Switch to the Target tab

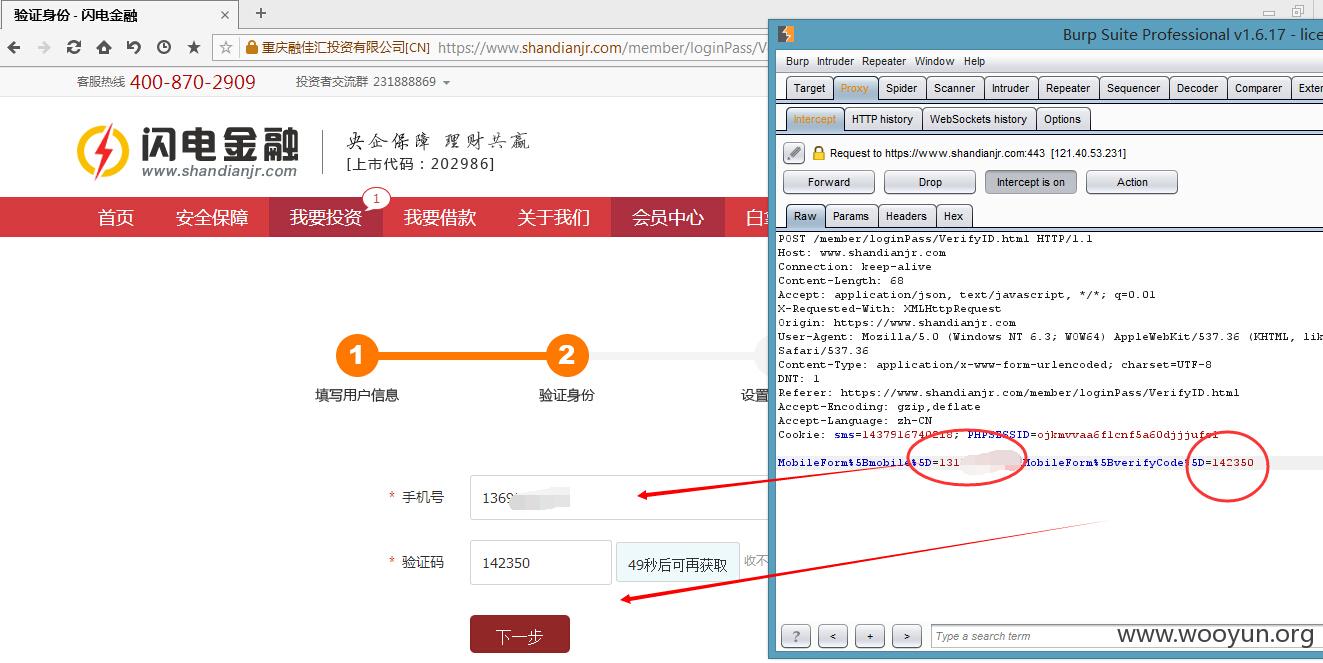coord(809,88)
